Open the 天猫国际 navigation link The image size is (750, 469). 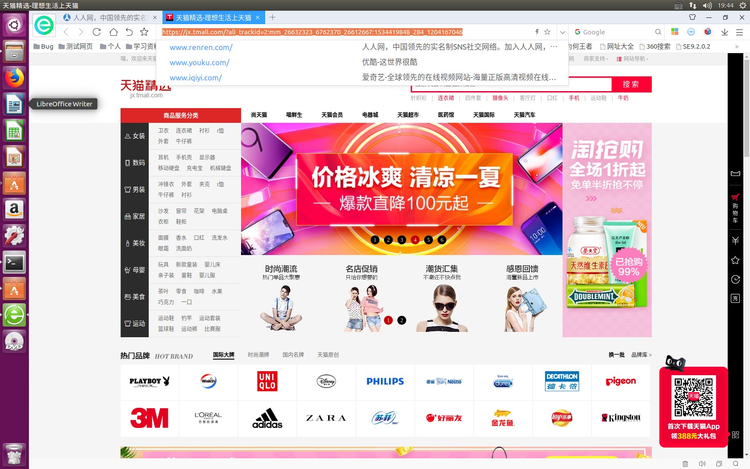[484, 115]
